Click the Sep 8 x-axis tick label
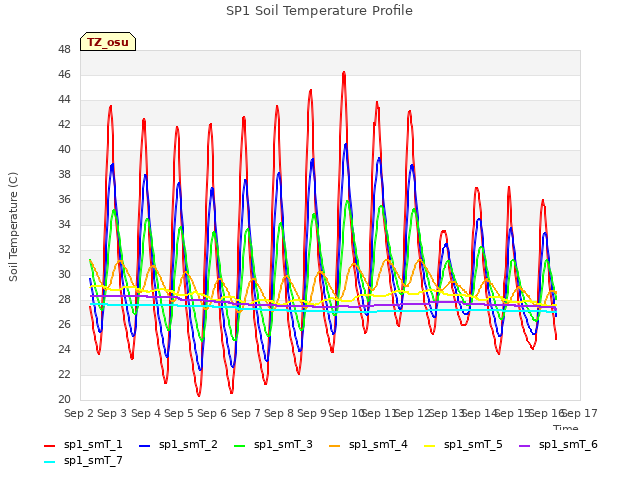This screenshot has width=640, height=480. click(279, 413)
